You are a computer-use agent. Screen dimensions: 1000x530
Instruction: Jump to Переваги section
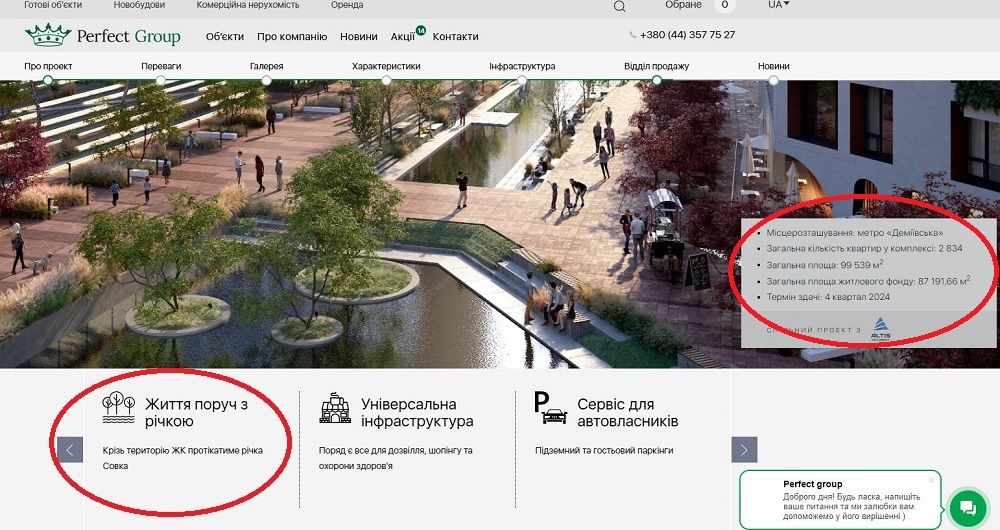click(x=161, y=66)
